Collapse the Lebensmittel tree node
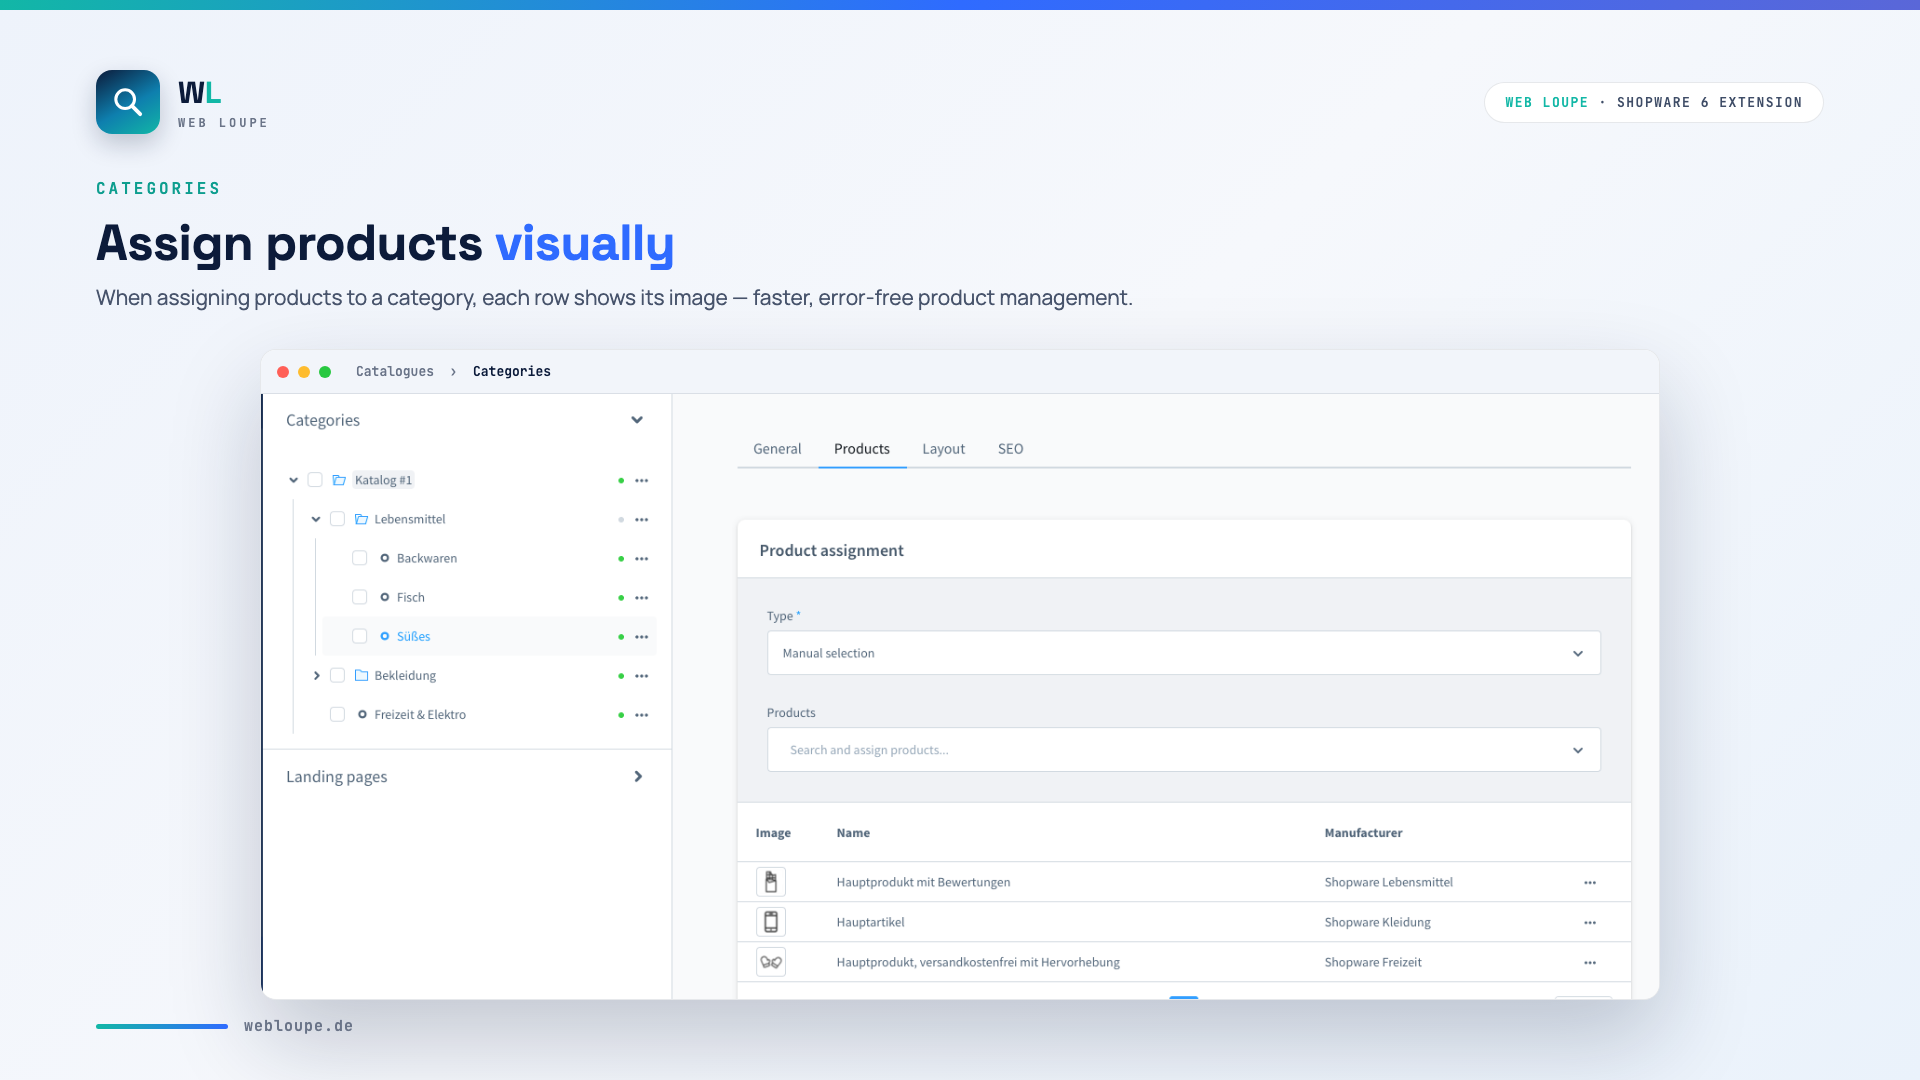 (316, 519)
